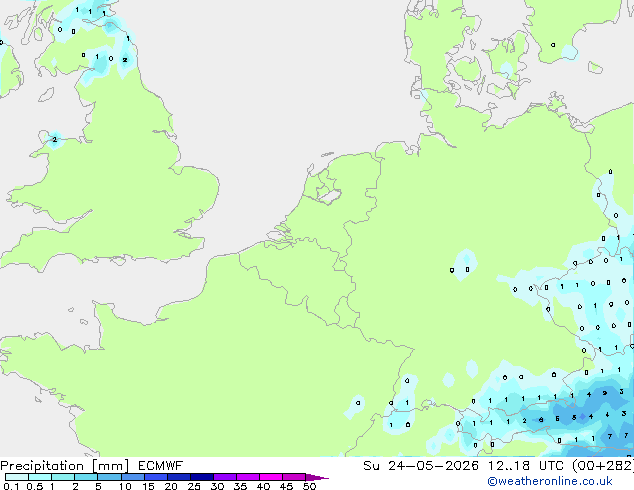Click the 0.5–1 mm legend swatch
Viewport: 634px width, 490px height.
[40, 477]
